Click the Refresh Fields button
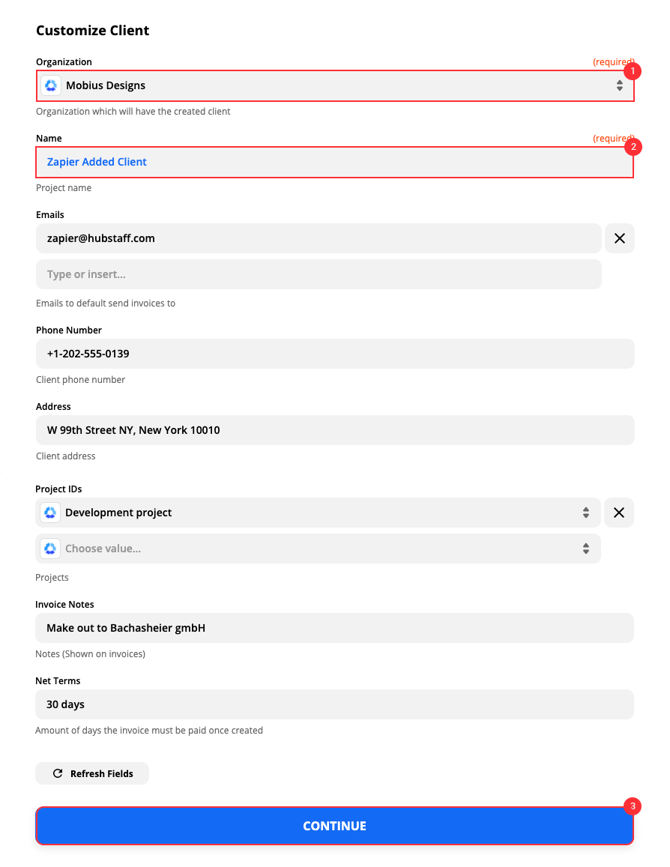Image resolution: width=670 pixels, height=867 pixels. coord(92,774)
